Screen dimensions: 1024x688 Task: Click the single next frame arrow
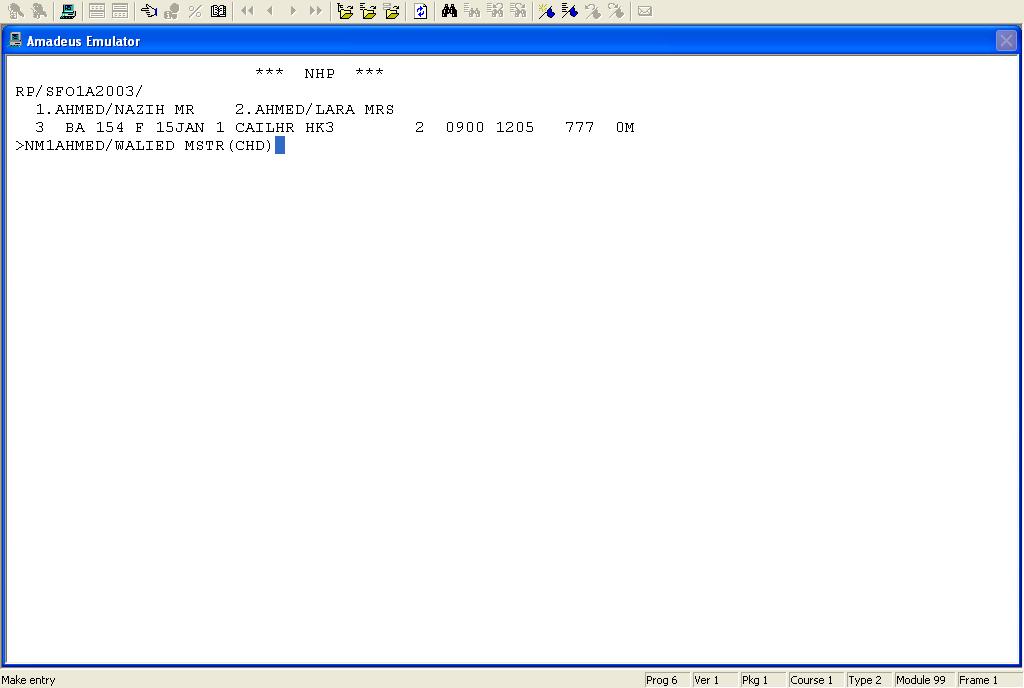(293, 11)
